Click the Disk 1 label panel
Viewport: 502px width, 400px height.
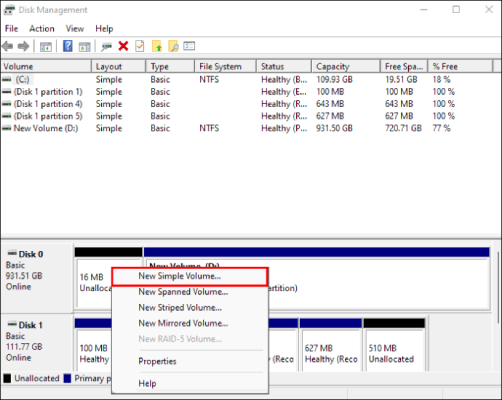click(x=37, y=343)
